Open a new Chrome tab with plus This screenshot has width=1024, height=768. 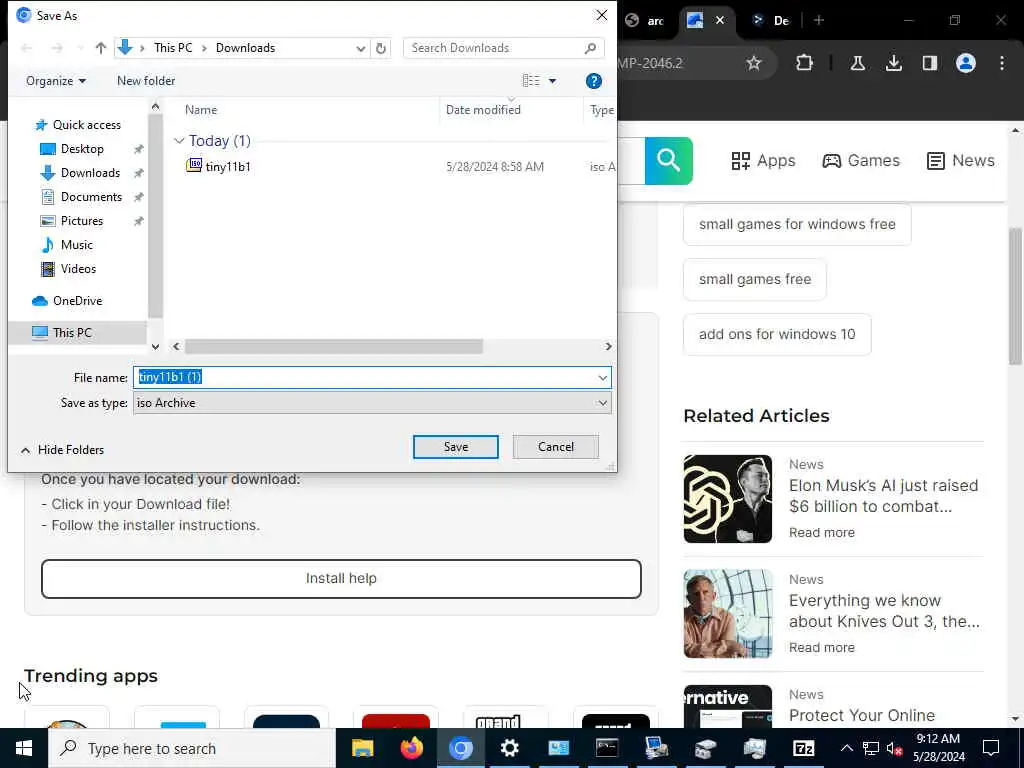point(819,20)
